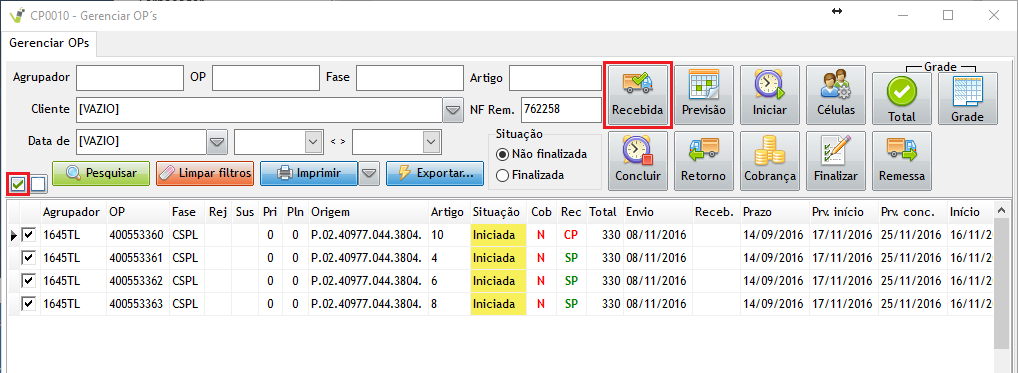
Task: Uncheck the row for OP 400553360
Action: 29,235
